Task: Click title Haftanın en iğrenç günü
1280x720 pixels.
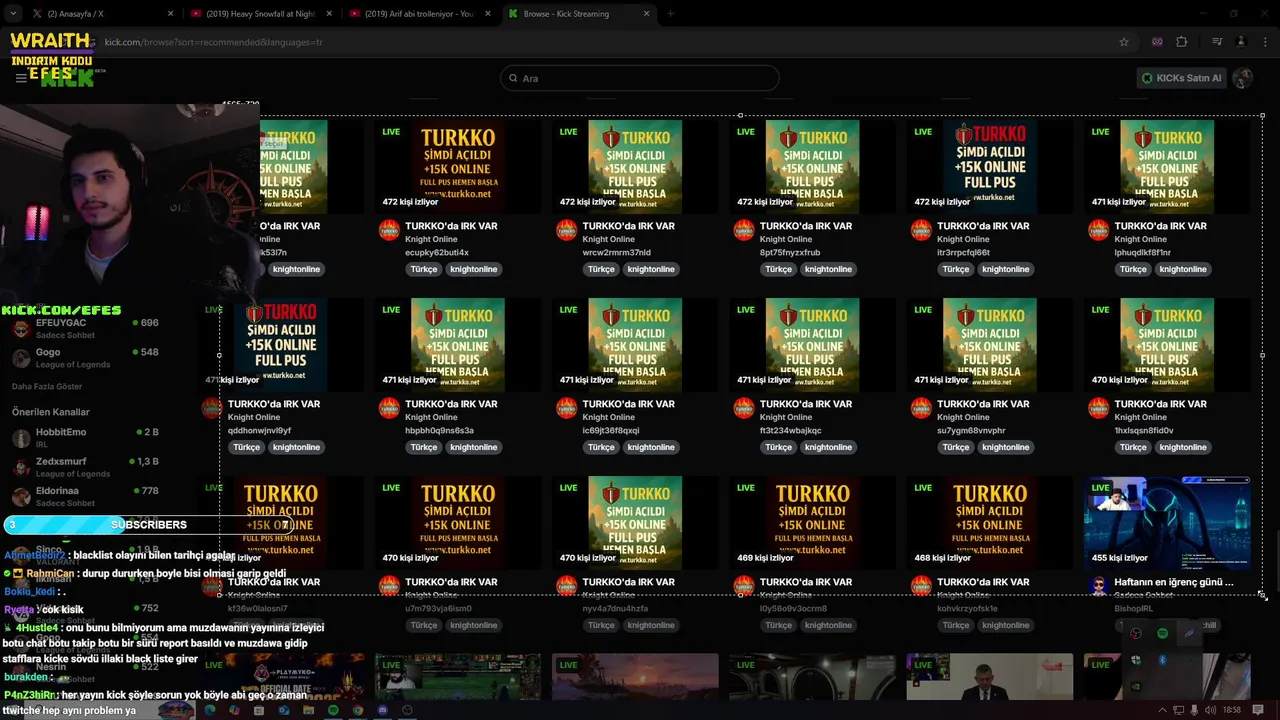Action: click(1174, 582)
